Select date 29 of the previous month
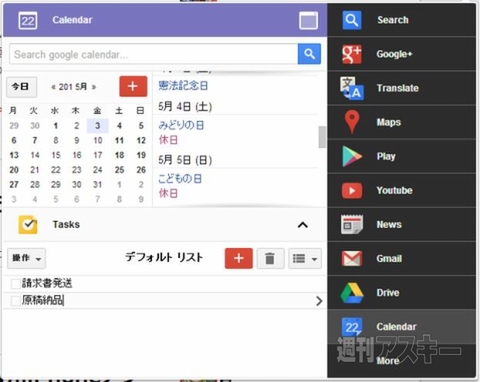480x382 pixels. pyautogui.click(x=14, y=126)
